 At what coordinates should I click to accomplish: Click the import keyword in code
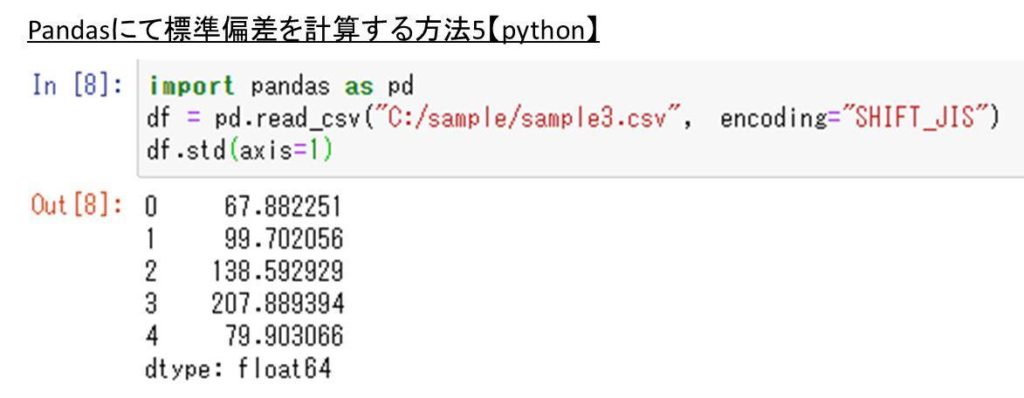[x=191, y=86]
